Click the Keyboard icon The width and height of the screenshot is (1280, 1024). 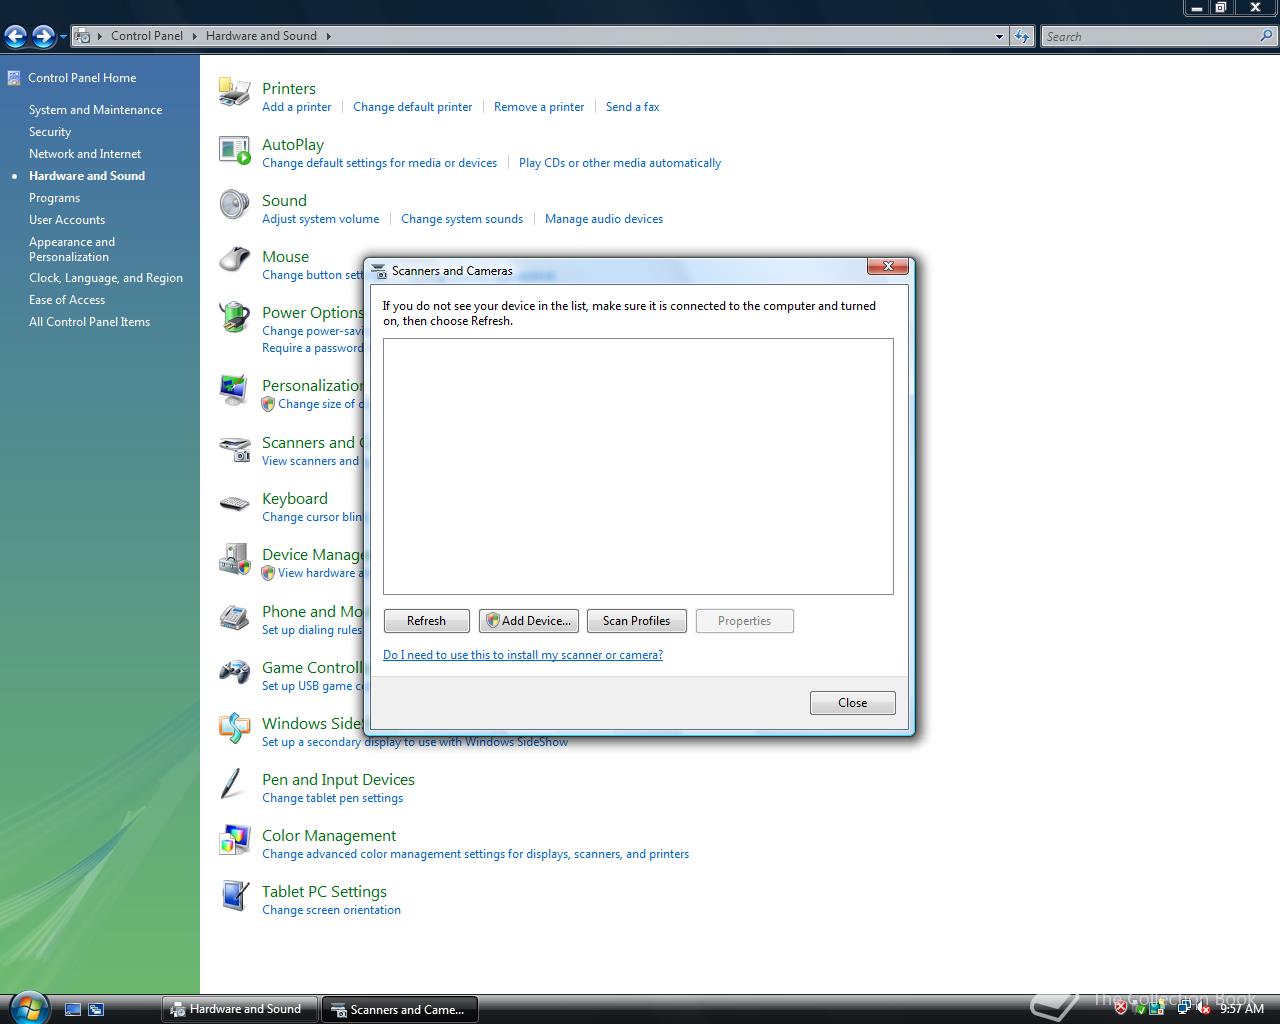coord(234,504)
